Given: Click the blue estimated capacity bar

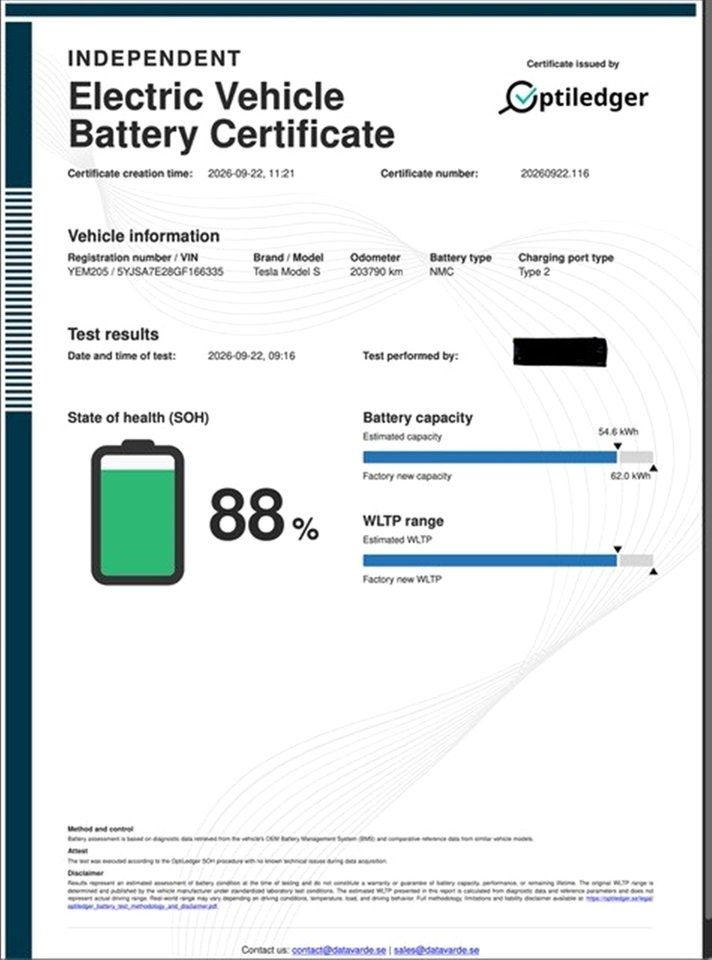Looking at the screenshot, I should click(x=490, y=457).
